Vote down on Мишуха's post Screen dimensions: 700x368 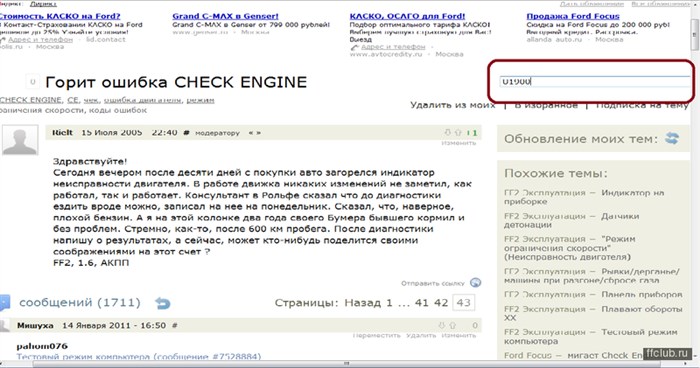pos(442,325)
